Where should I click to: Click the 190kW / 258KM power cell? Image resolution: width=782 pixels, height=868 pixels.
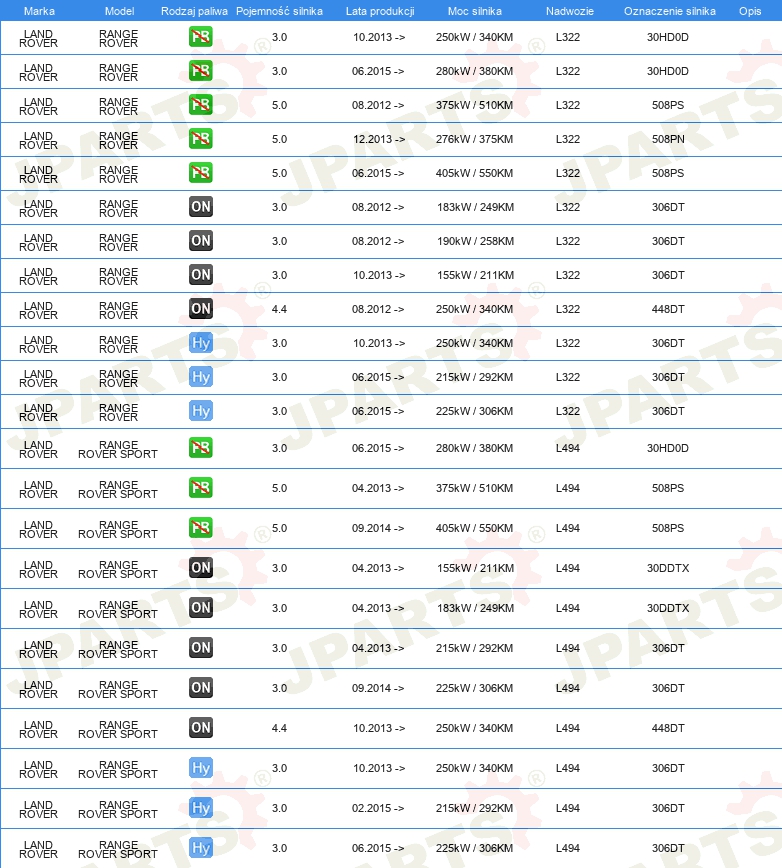(x=475, y=241)
